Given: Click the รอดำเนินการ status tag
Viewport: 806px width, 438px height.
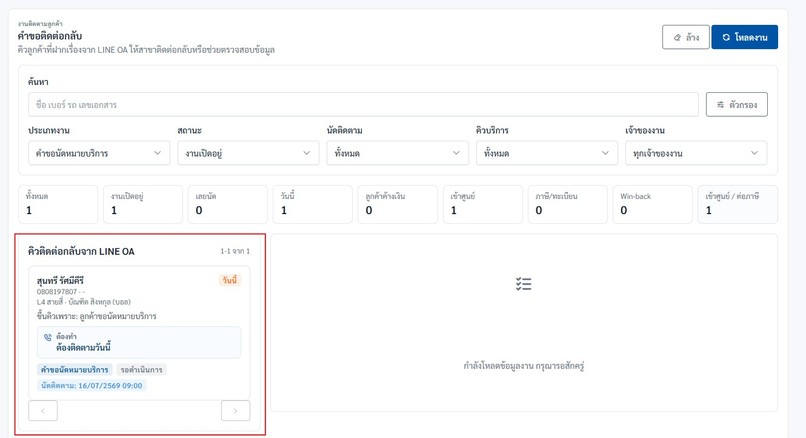Looking at the screenshot, I should (141, 370).
